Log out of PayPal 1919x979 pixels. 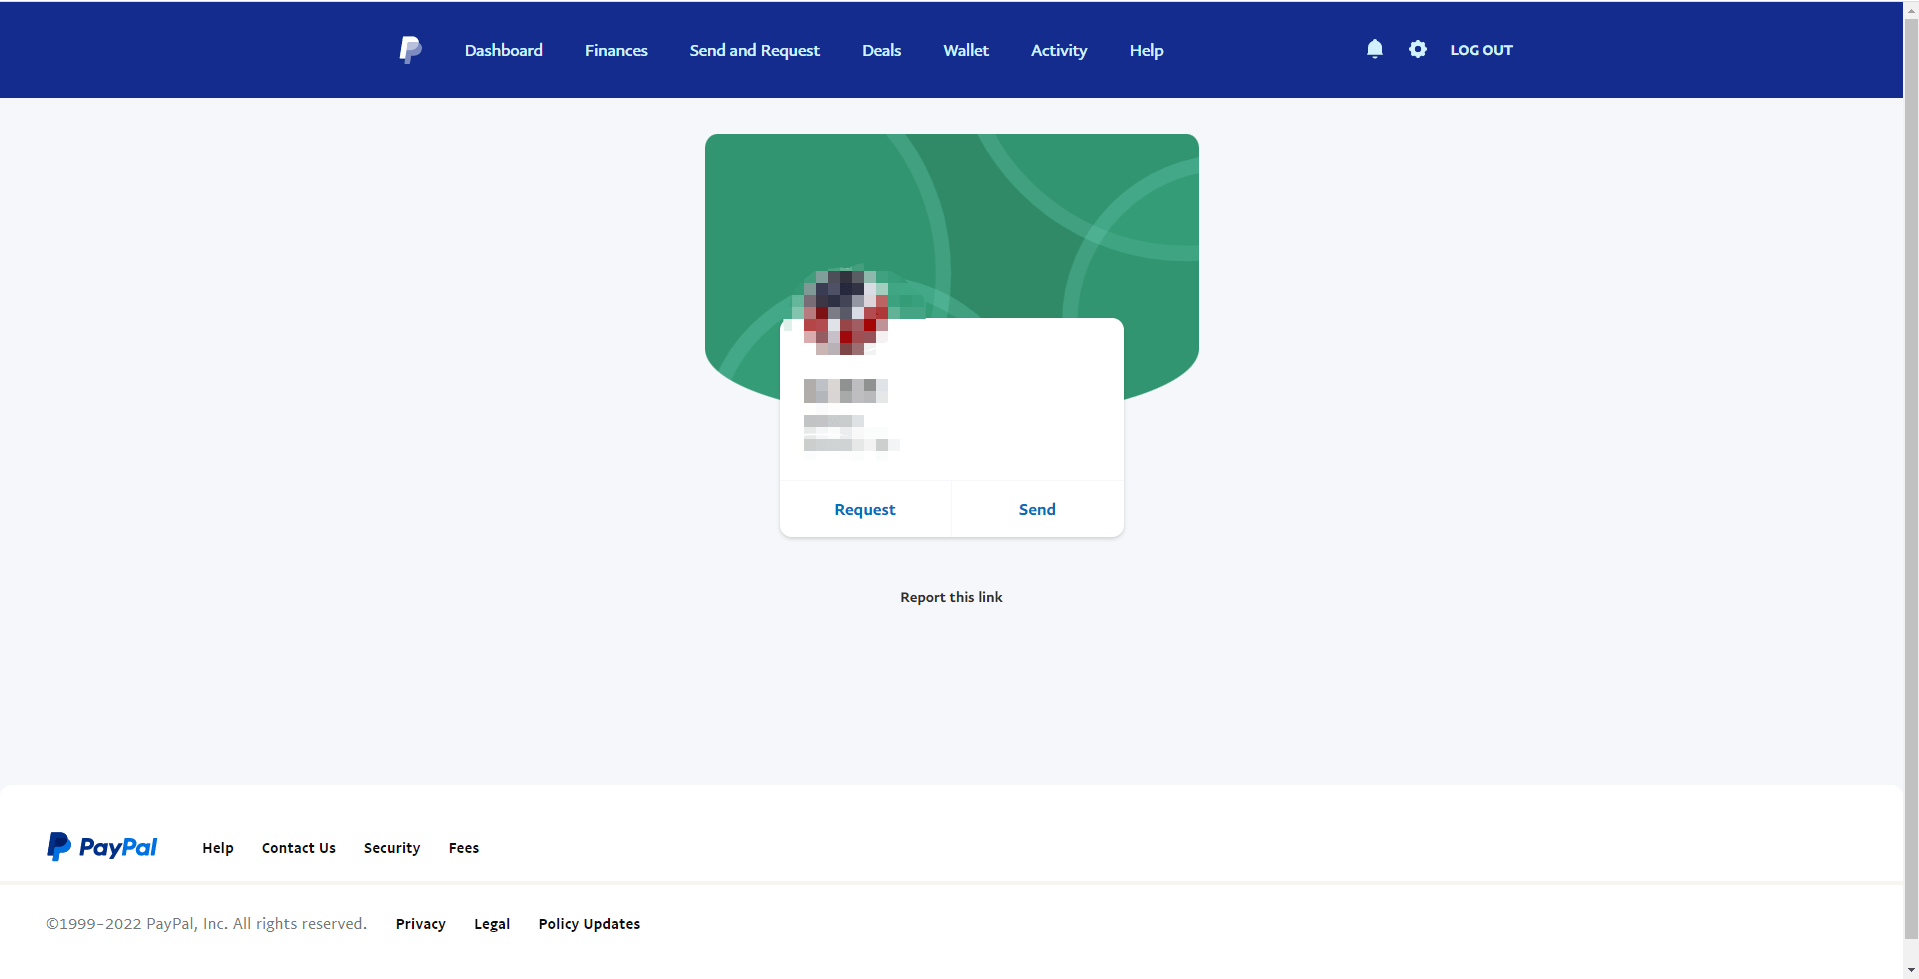click(x=1481, y=49)
